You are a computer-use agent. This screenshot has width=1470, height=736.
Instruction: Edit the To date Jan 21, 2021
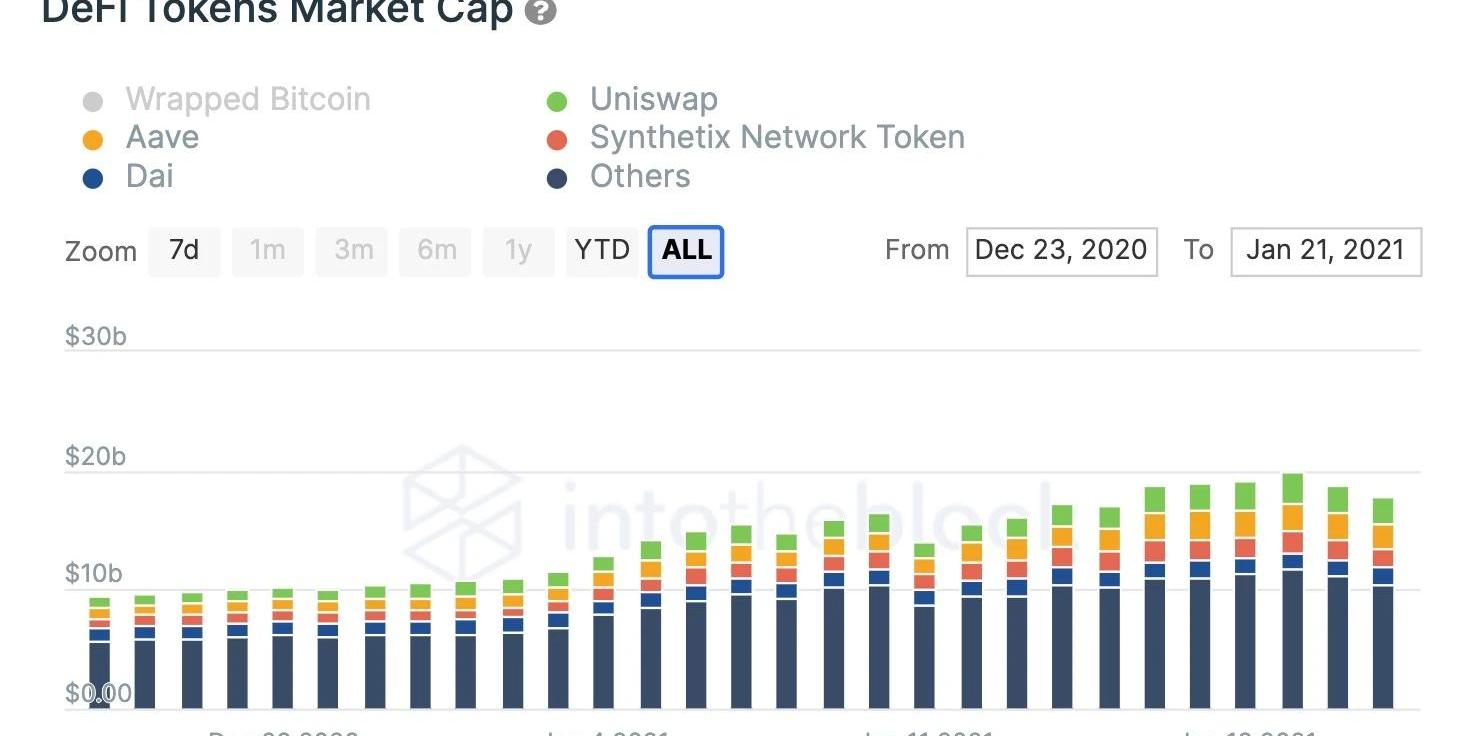(x=1325, y=251)
